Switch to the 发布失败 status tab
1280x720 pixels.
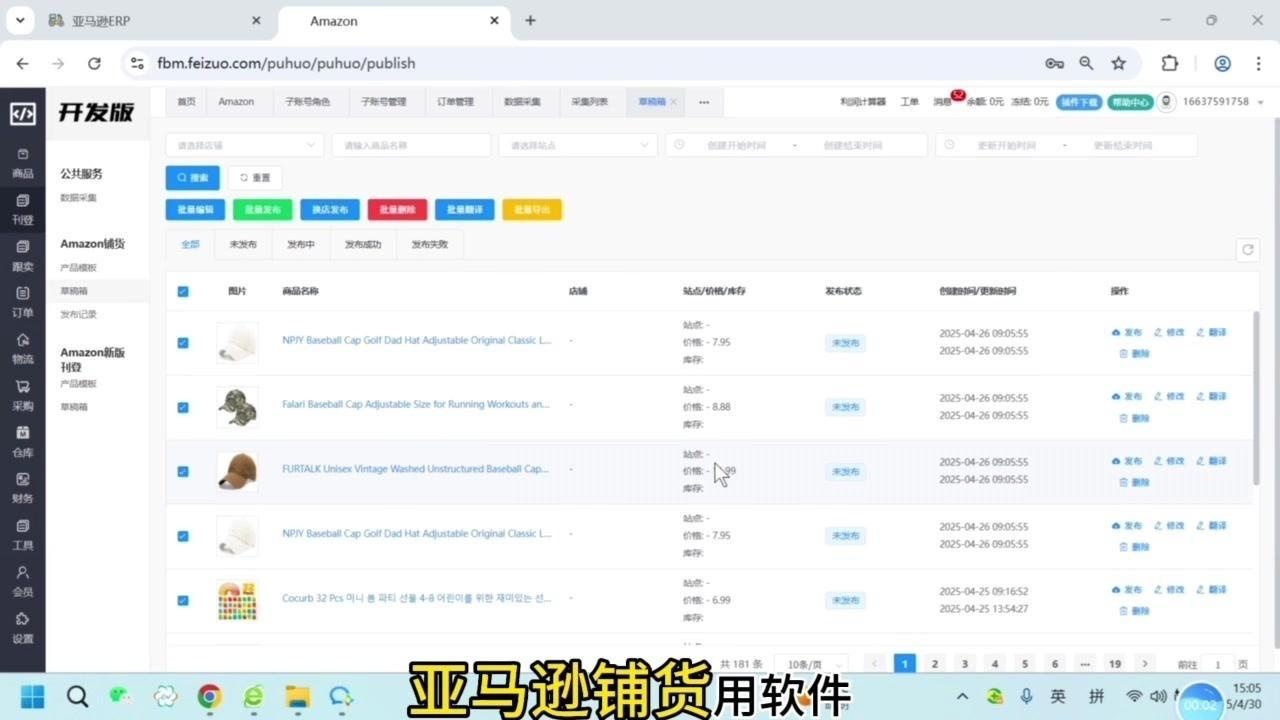430,244
